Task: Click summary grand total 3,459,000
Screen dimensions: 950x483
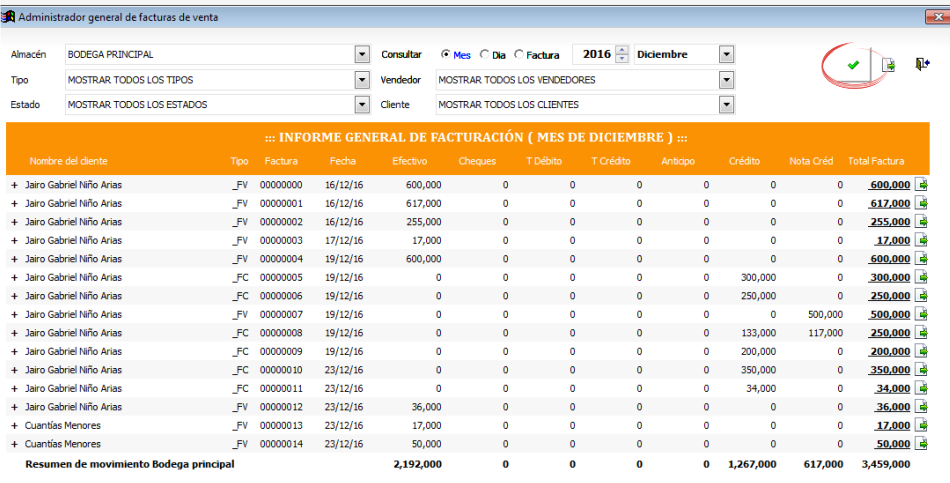Action: click(886, 464)
